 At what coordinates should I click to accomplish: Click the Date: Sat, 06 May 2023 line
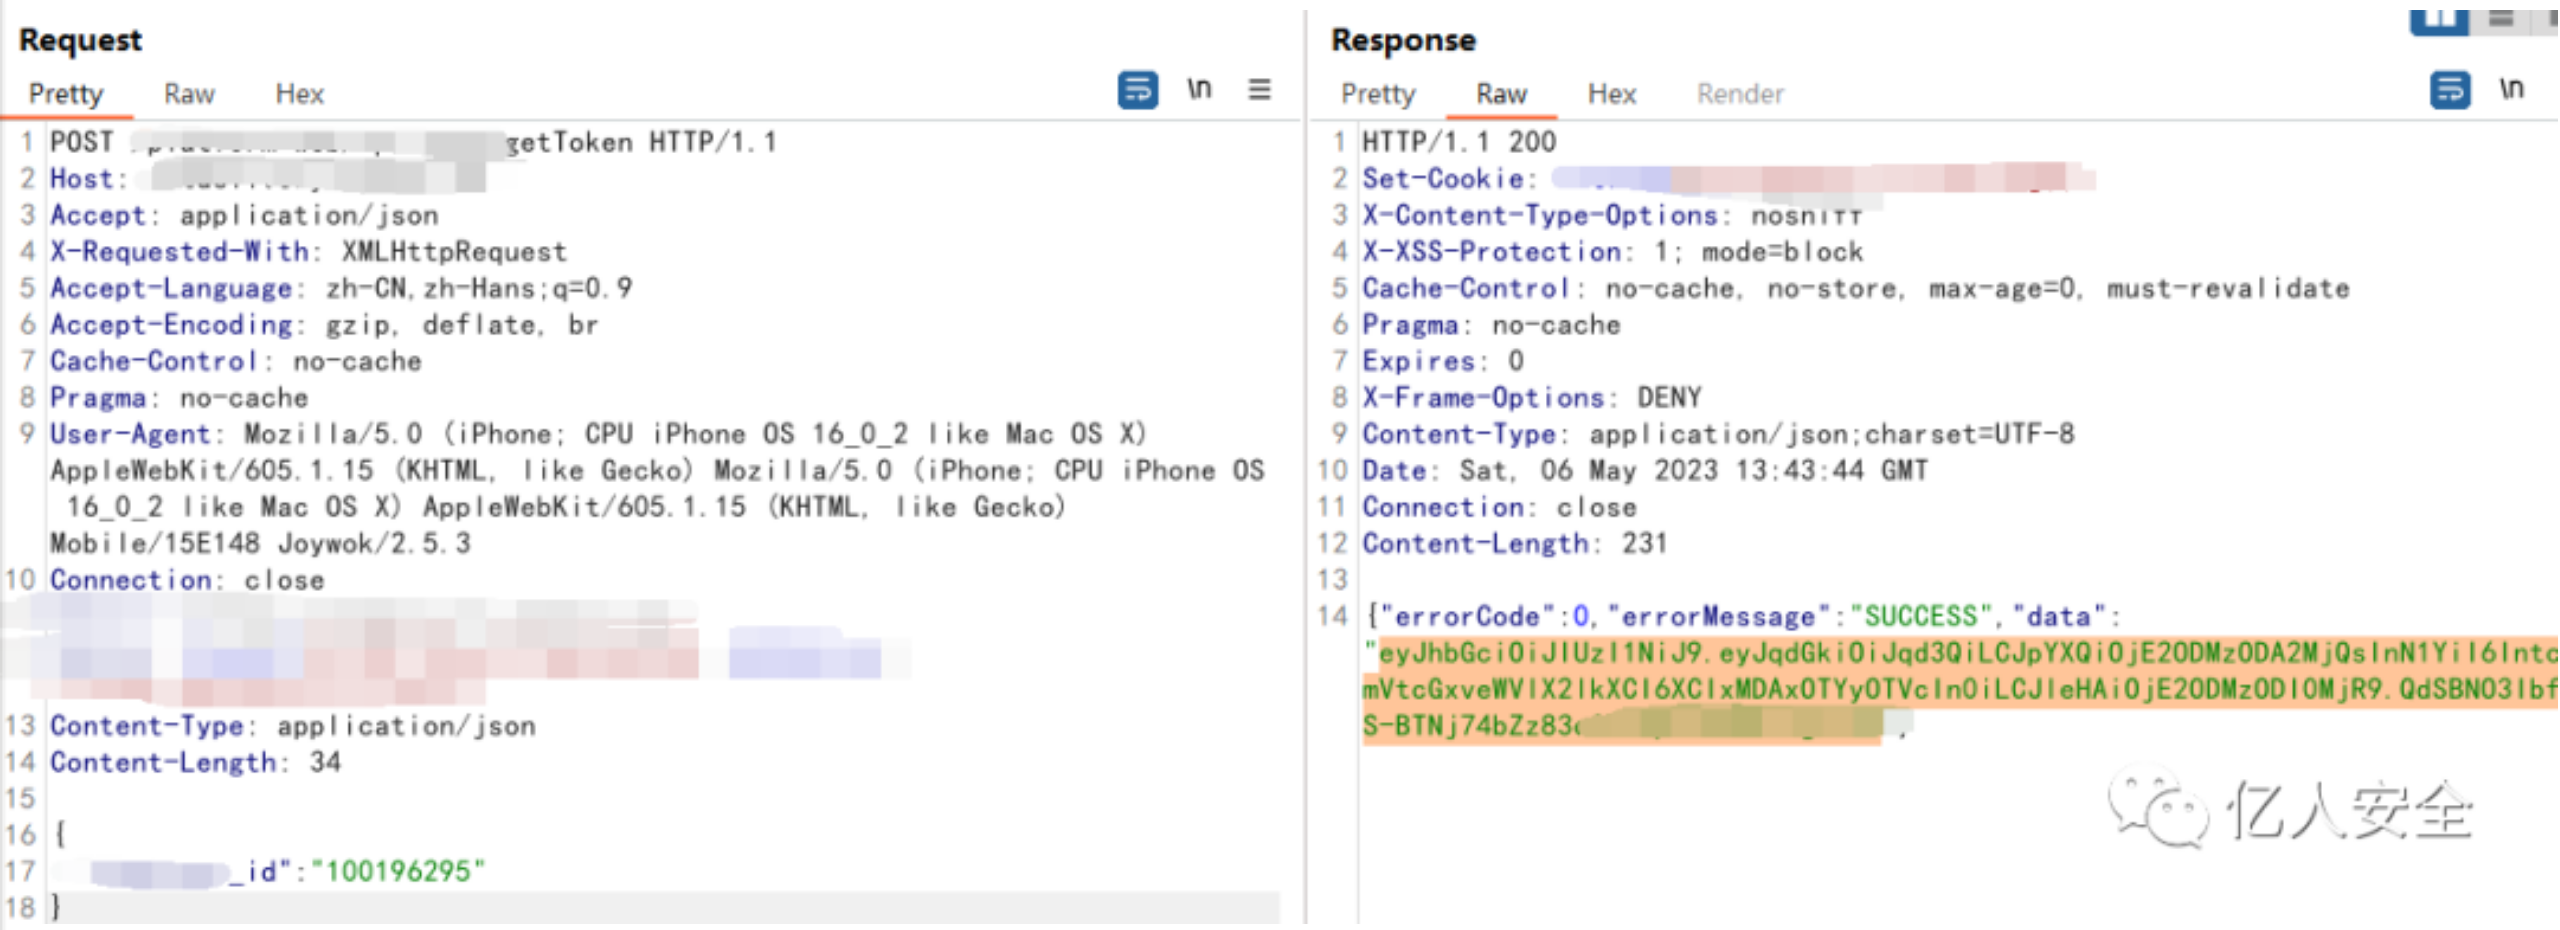[1645, 471]
